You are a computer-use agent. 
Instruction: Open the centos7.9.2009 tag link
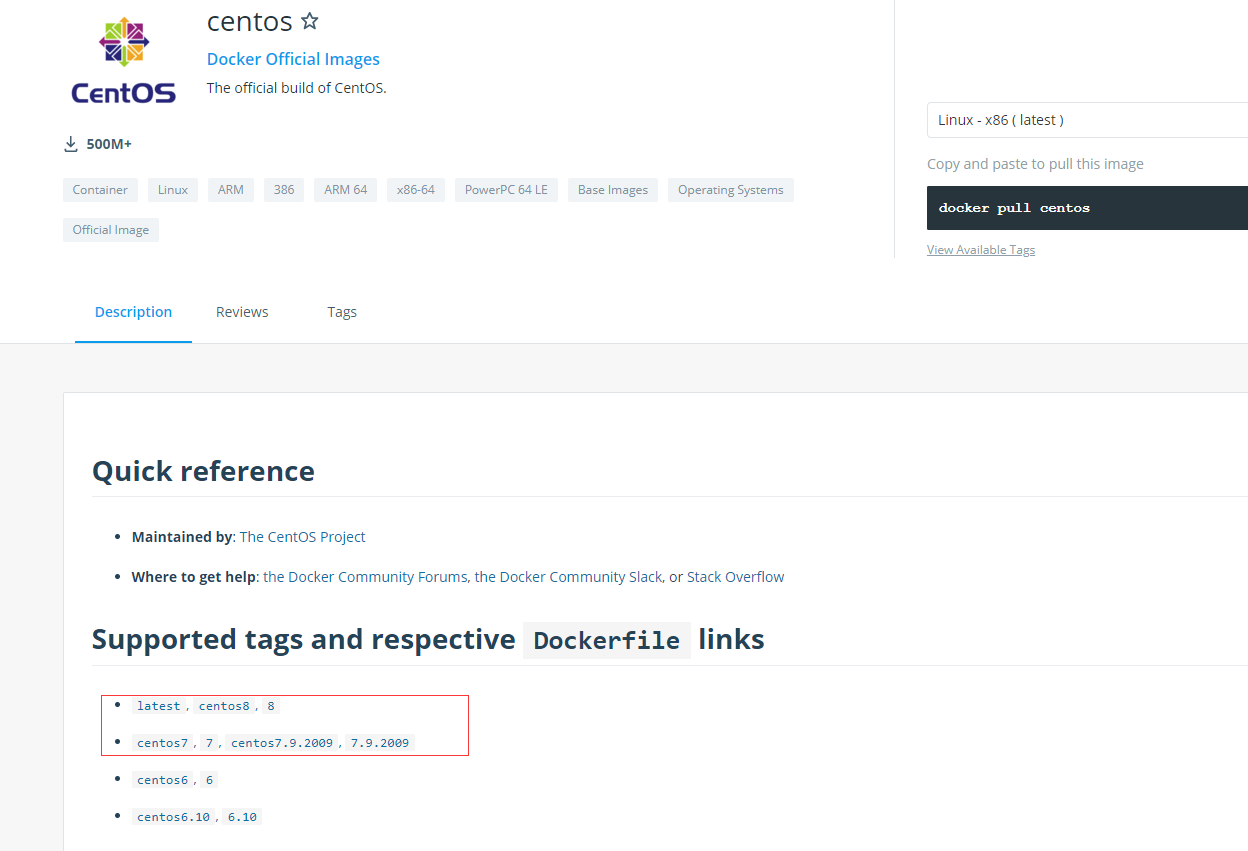pos(282,743)
